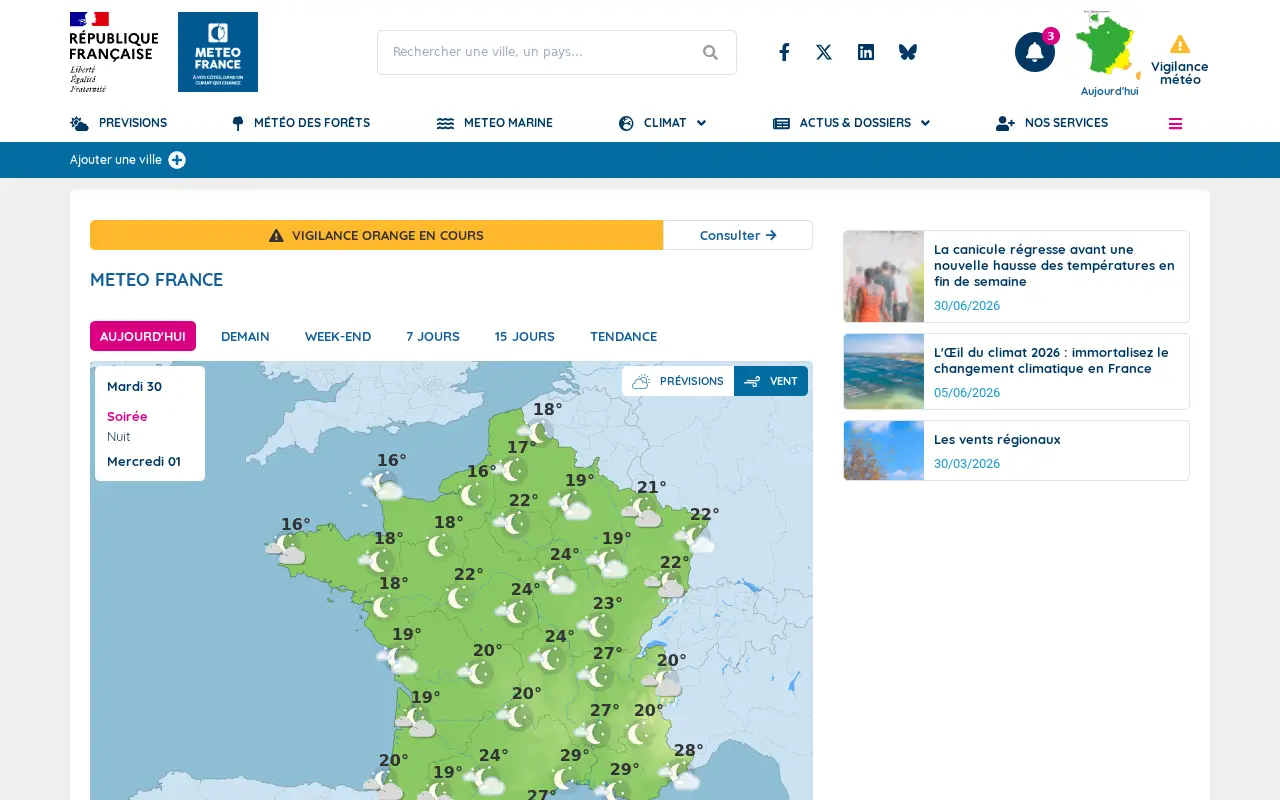
Task: Switch to the 7 Jours tab
Action: [x=433, y=336]
